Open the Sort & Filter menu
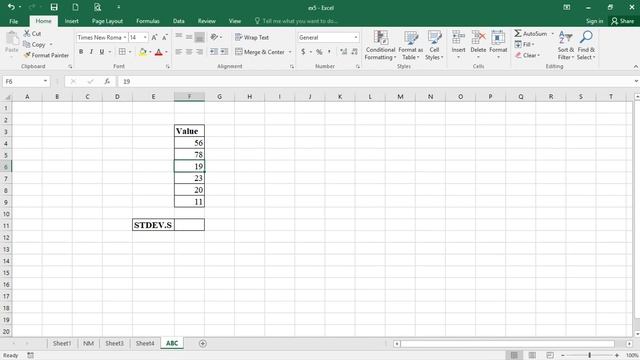 point(566,45)
